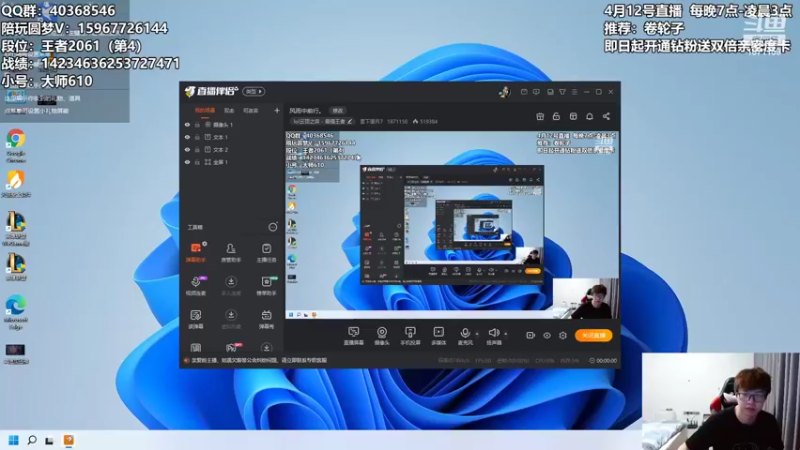
Task: Open the 弹幕助手 tool in the toolbox
Action: point(195,252)
